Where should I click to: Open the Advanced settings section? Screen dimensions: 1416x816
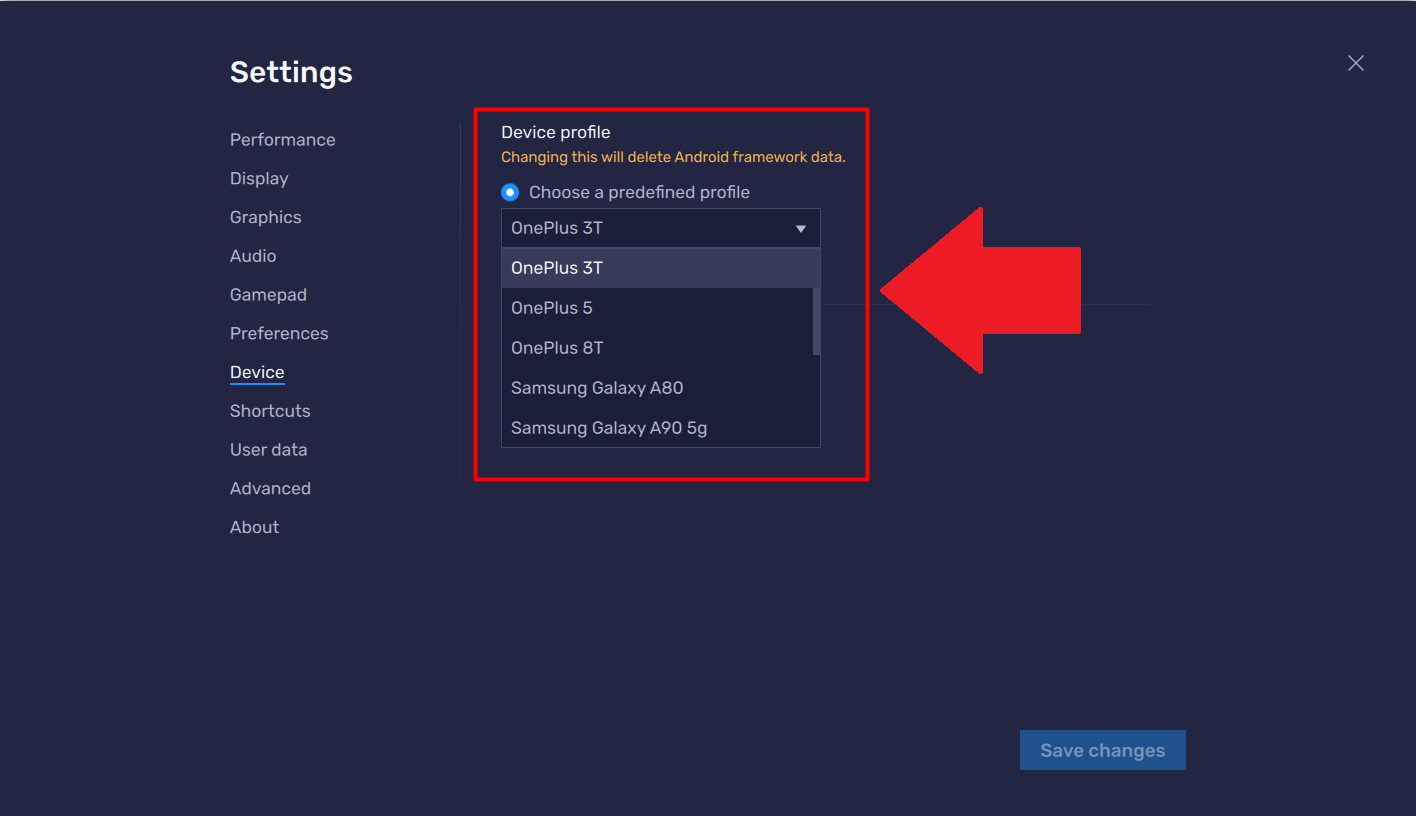(270, 489)
